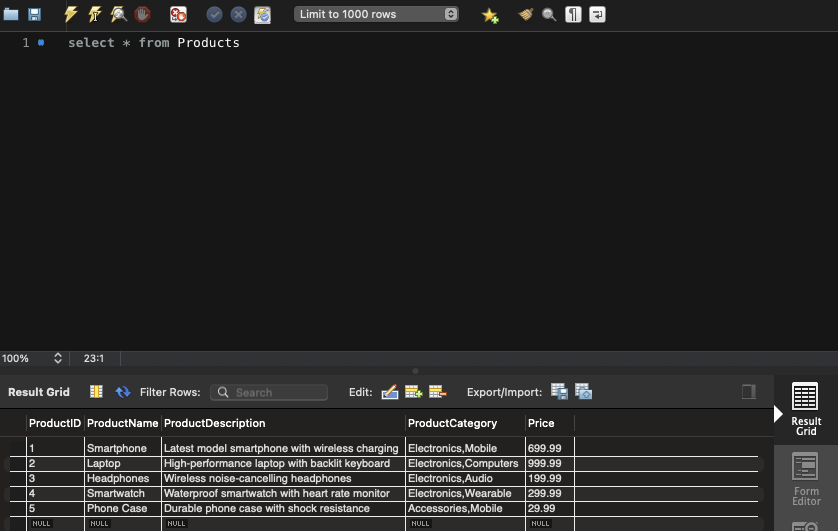This screenshot has height=531, width=838.
Task: Toggle auto-commit mode
Action: click(x=262, y=14)
